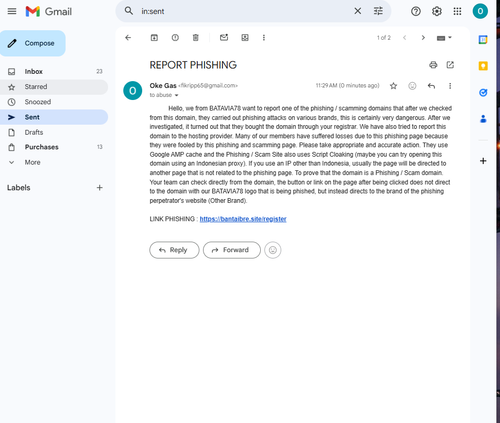Click the Reply button below message
The height and width of the screenshot is (423, 500).
pos(174,250)
